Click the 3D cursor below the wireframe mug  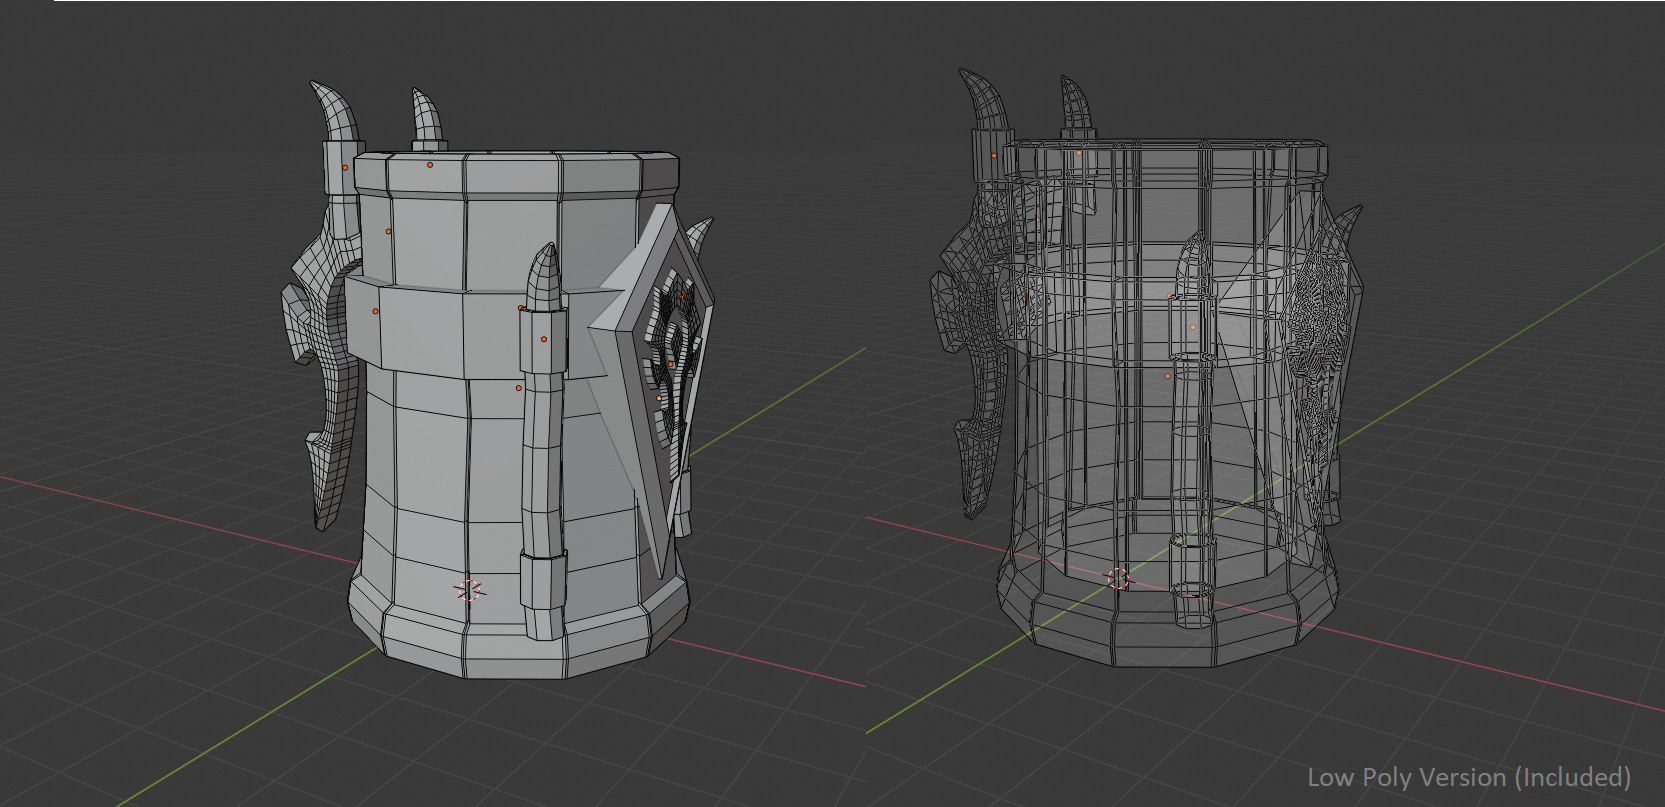[1118, 578]
